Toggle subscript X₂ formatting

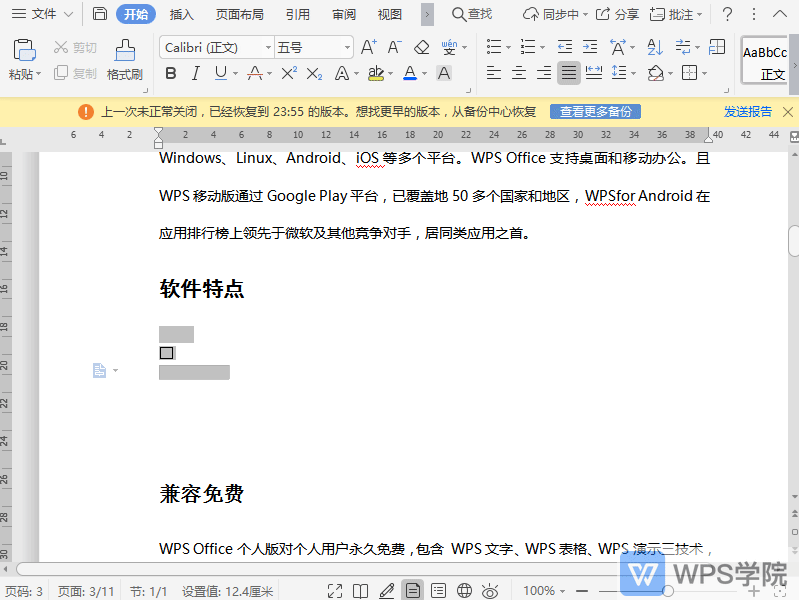(314, 73)
